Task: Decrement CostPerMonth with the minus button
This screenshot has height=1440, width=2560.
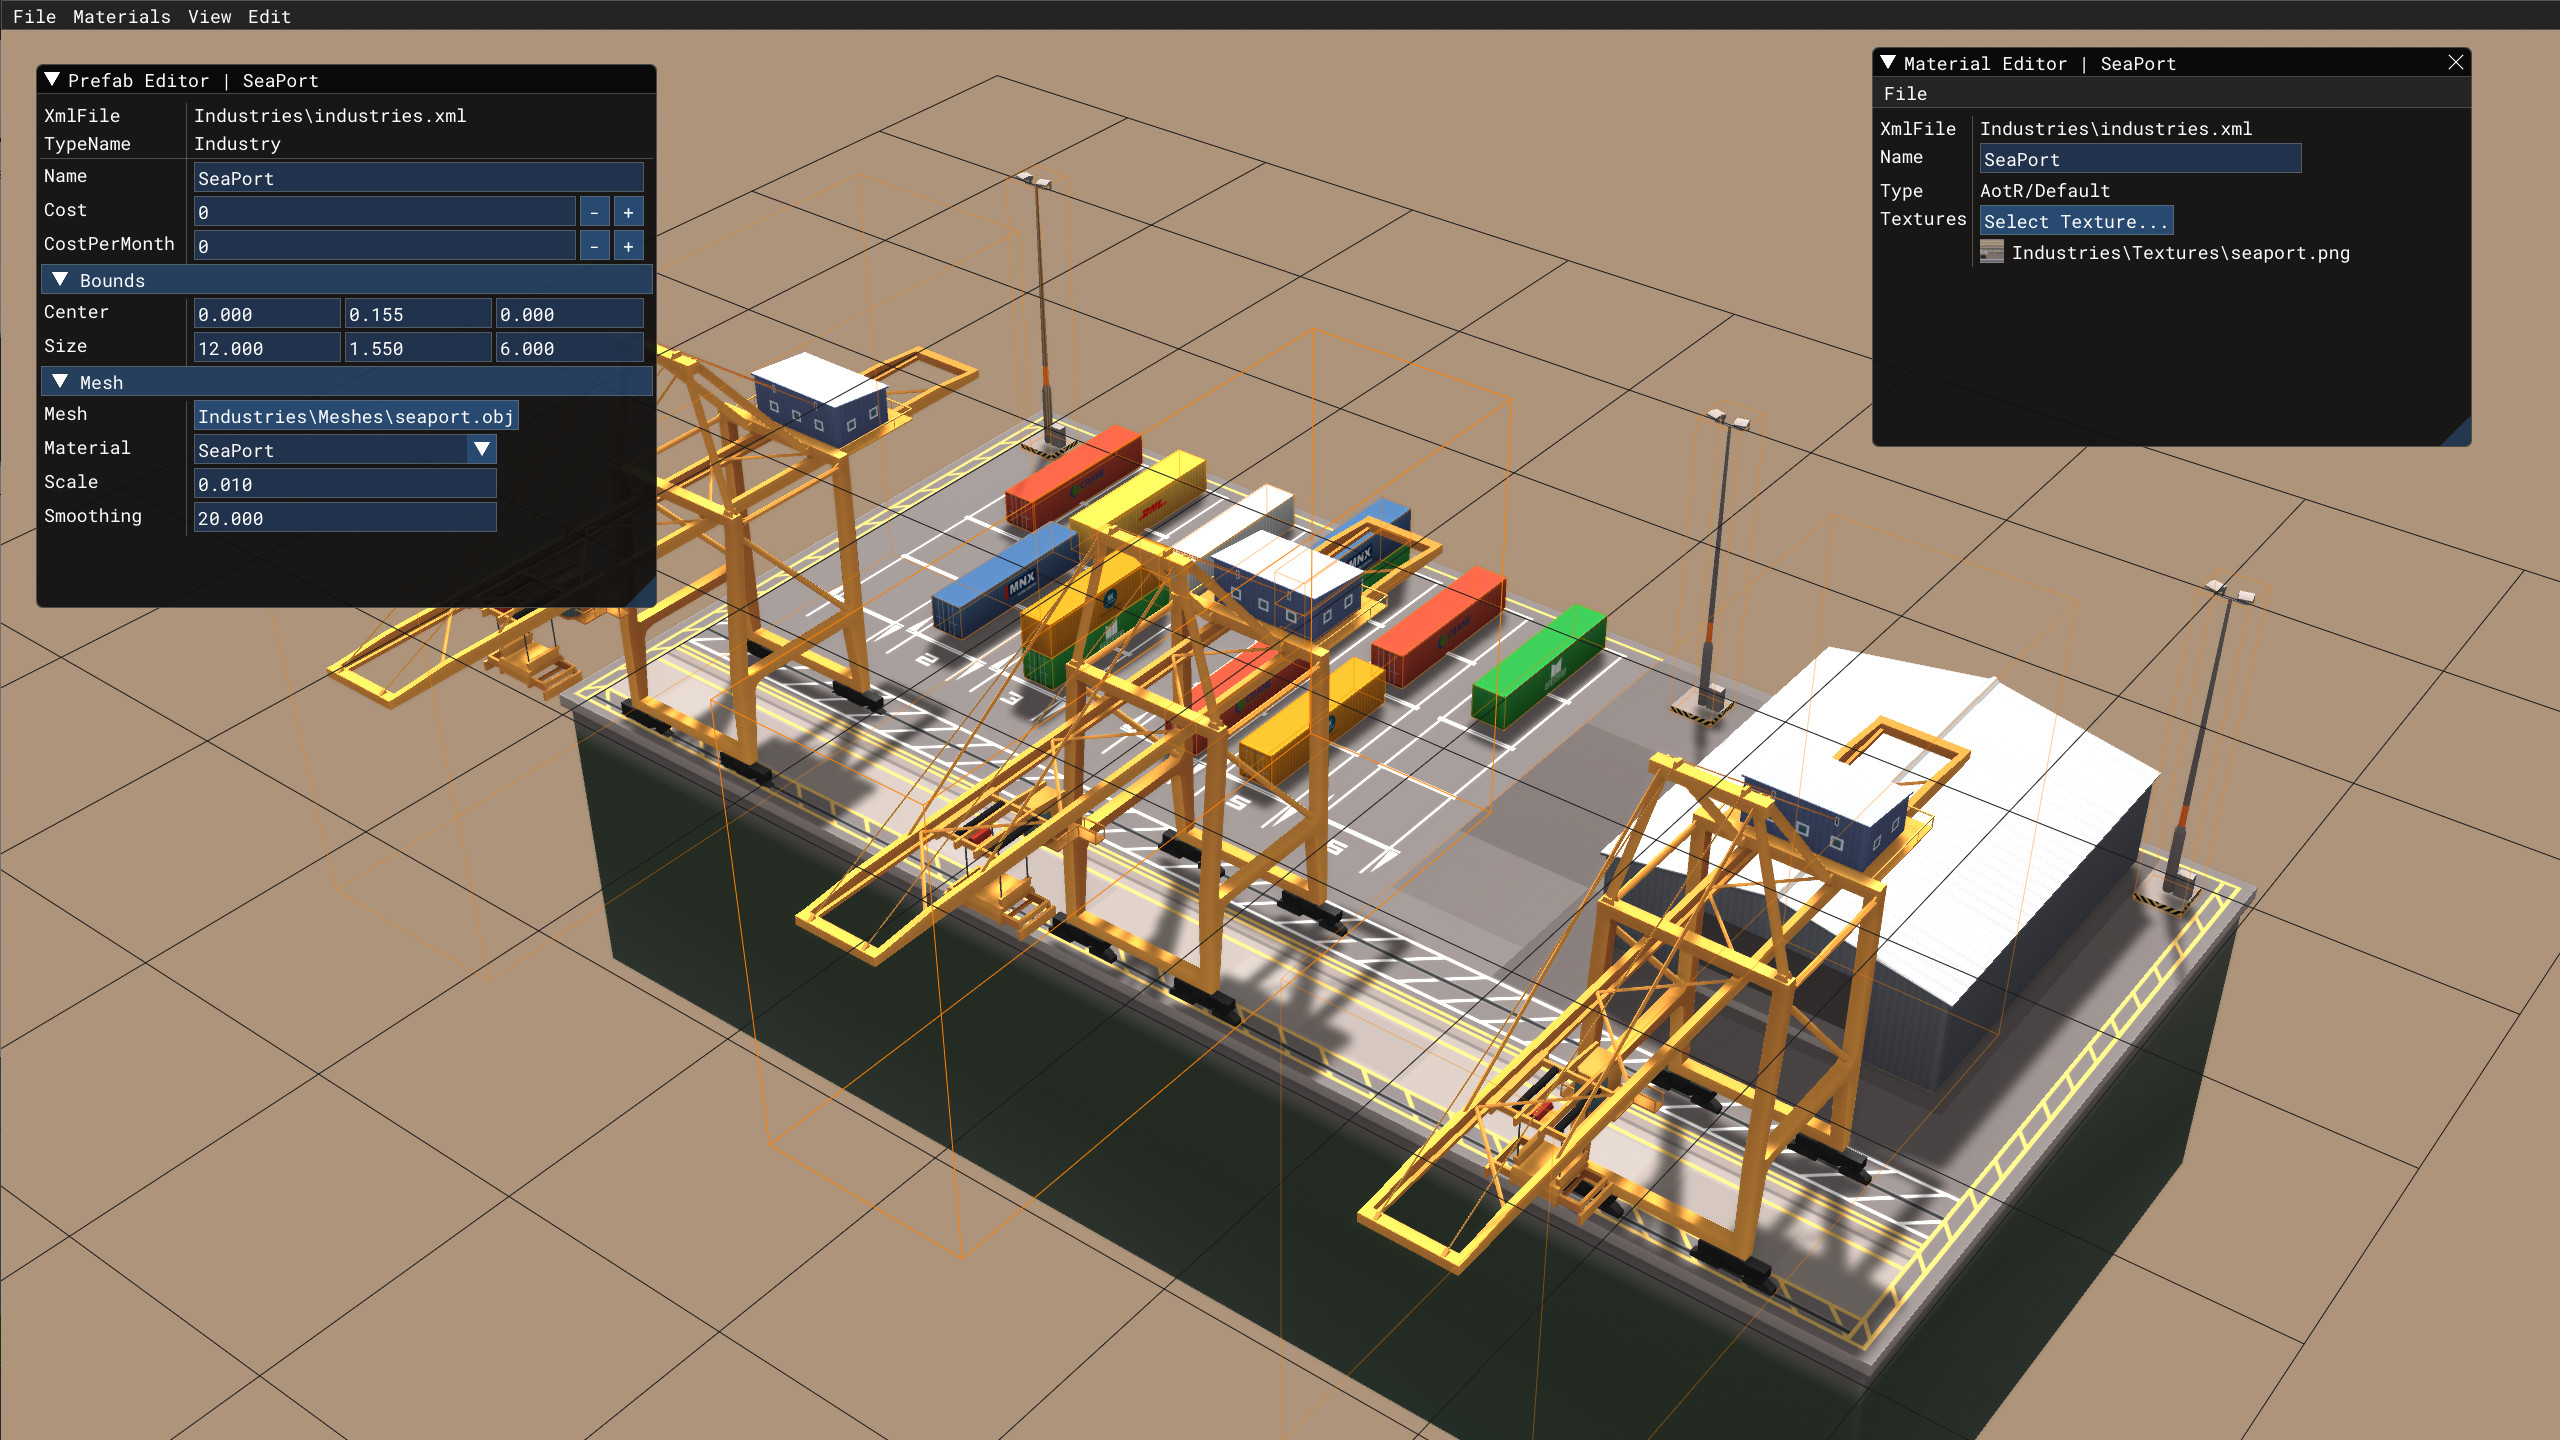Action: [x=593, y=245]
